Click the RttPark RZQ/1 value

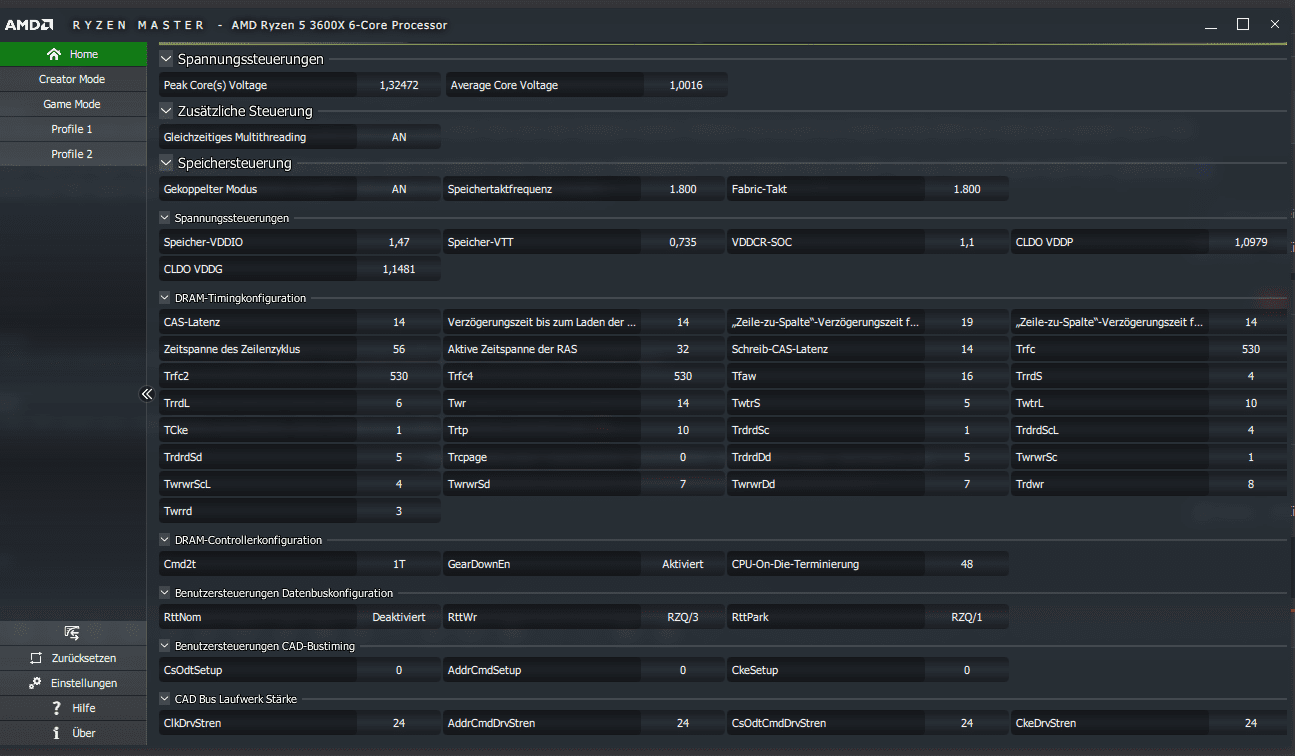[967, 617]
